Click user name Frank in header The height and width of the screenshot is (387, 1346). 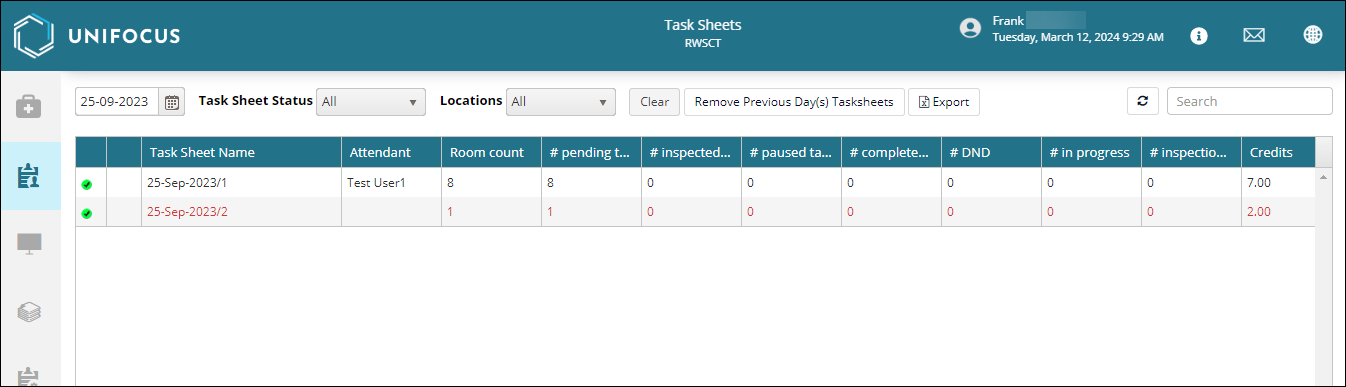coord(1009,20)
